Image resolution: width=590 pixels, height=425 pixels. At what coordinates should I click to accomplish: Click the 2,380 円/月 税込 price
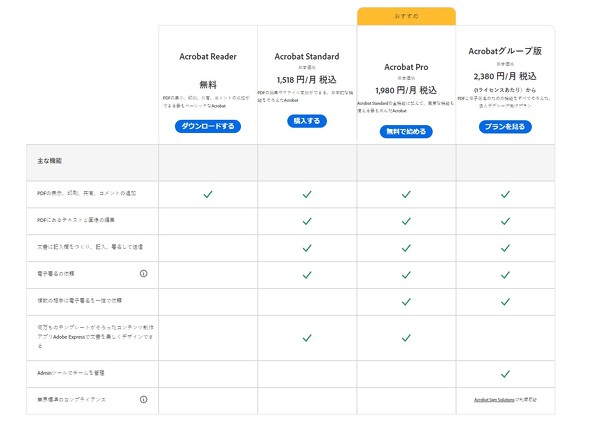[505, 76]
